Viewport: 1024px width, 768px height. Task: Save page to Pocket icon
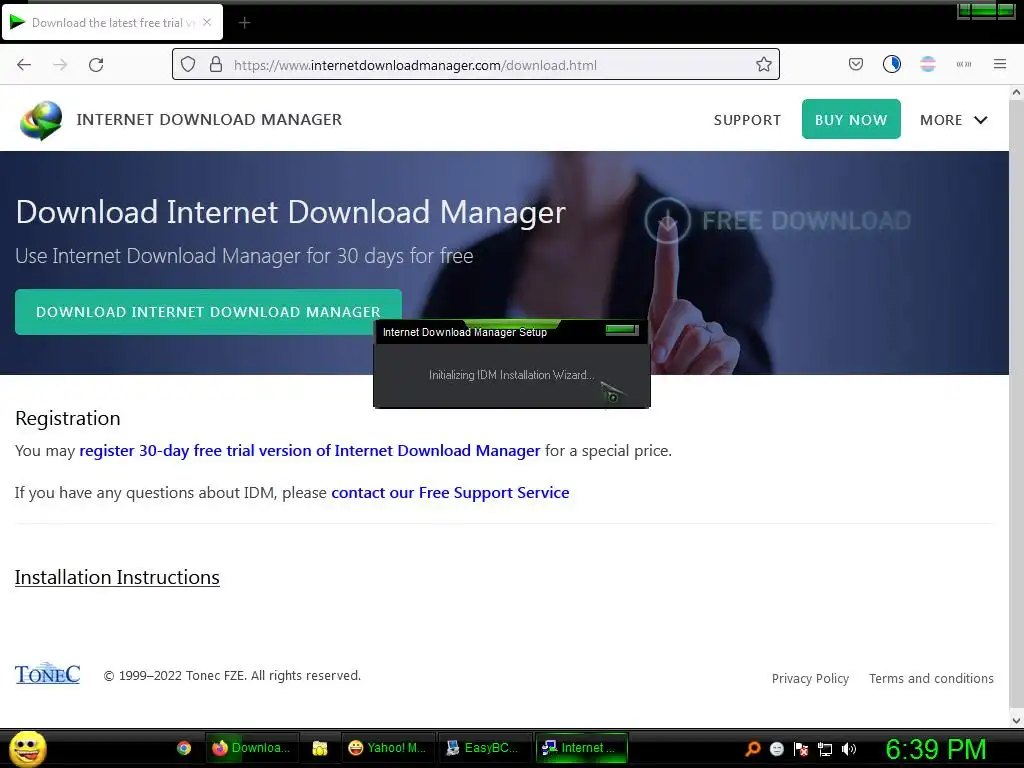856,64
